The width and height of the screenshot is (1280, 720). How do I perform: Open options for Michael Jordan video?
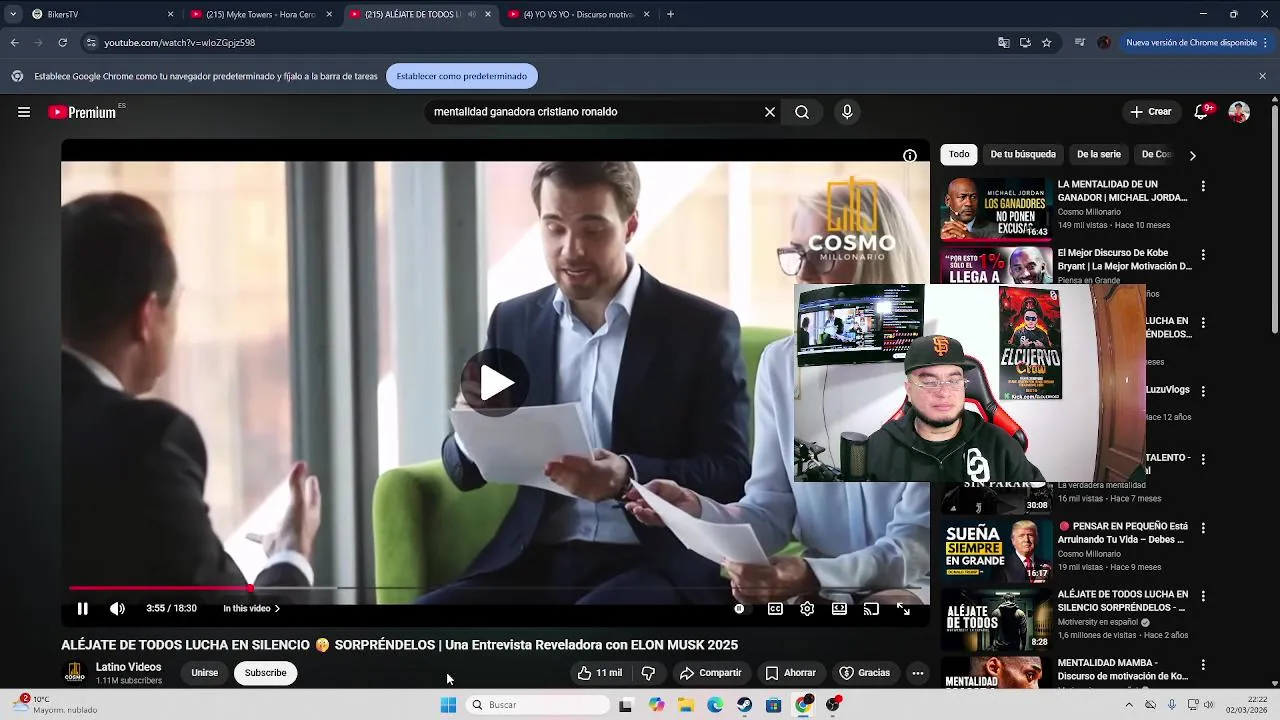1203,186
